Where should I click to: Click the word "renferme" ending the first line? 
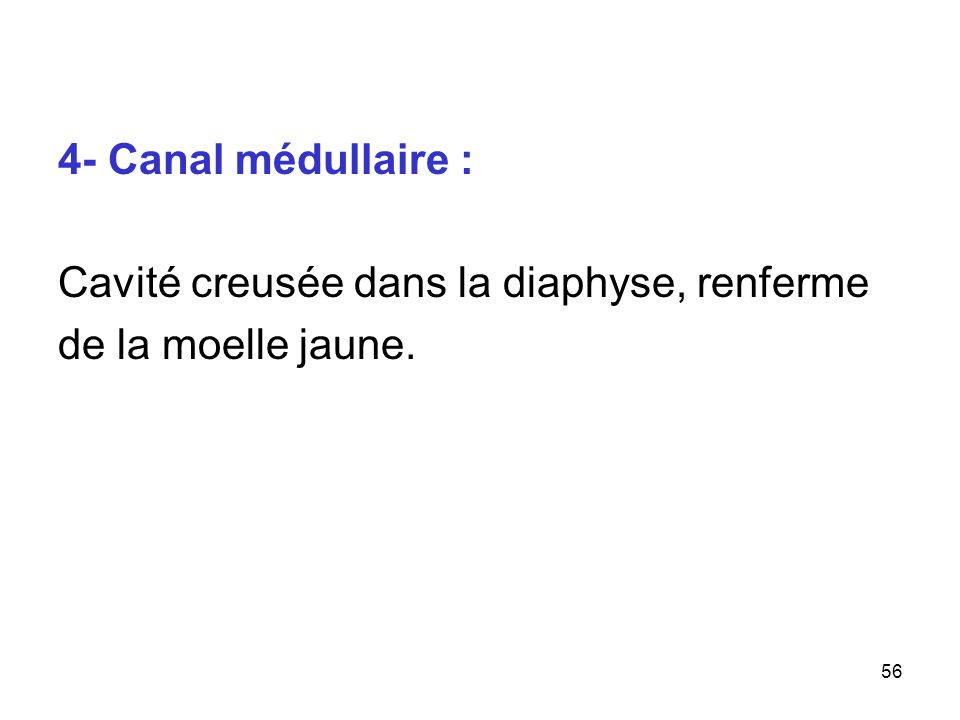point(783,283)
